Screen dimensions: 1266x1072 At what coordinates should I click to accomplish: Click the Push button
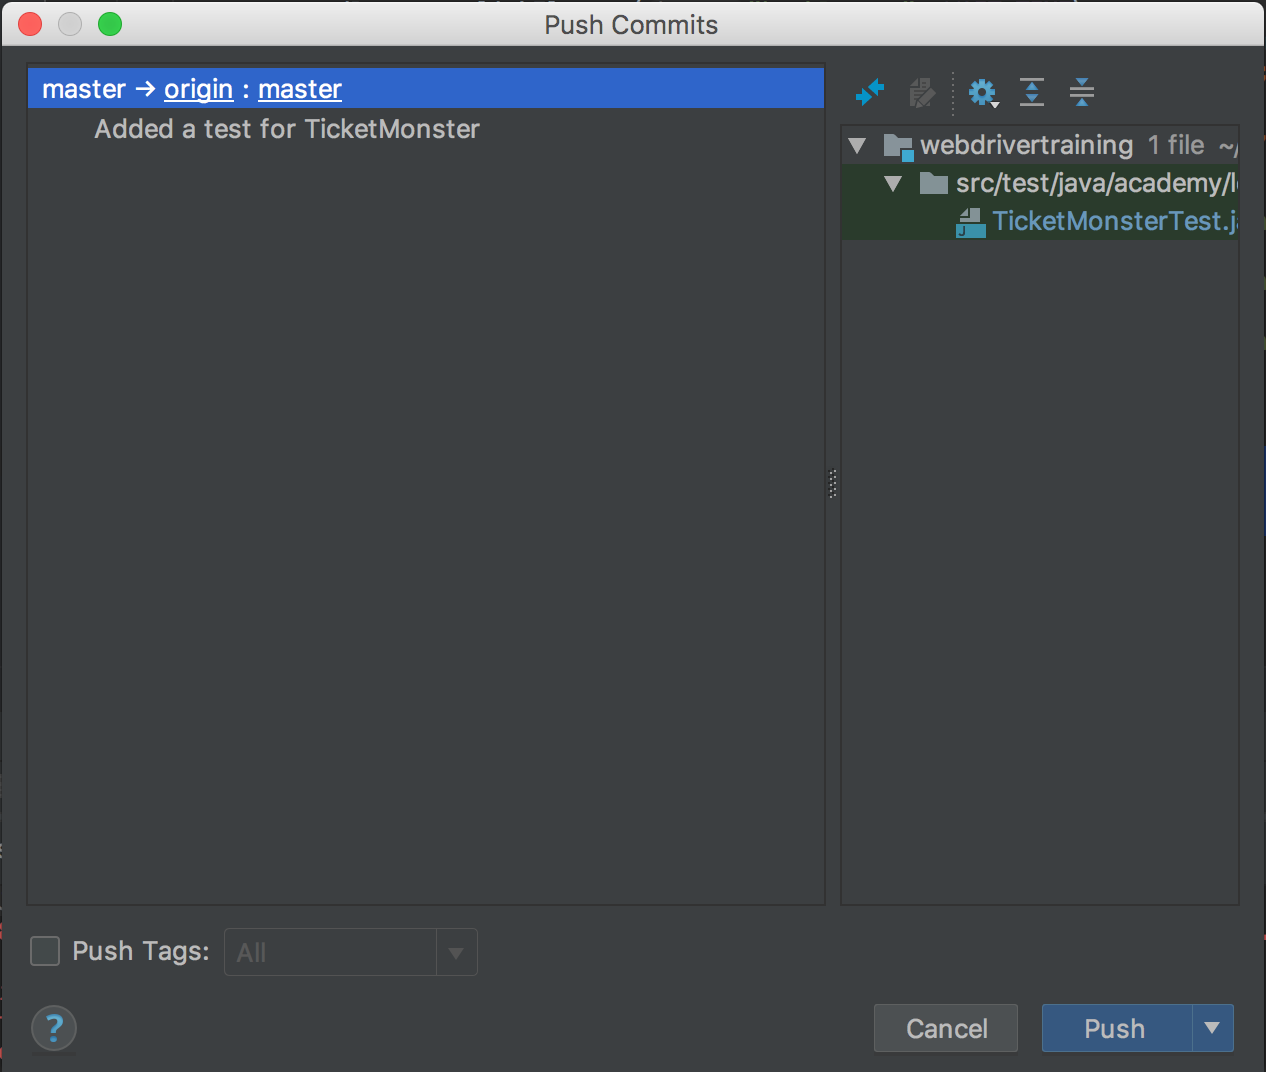[x=1115, y=1028]
